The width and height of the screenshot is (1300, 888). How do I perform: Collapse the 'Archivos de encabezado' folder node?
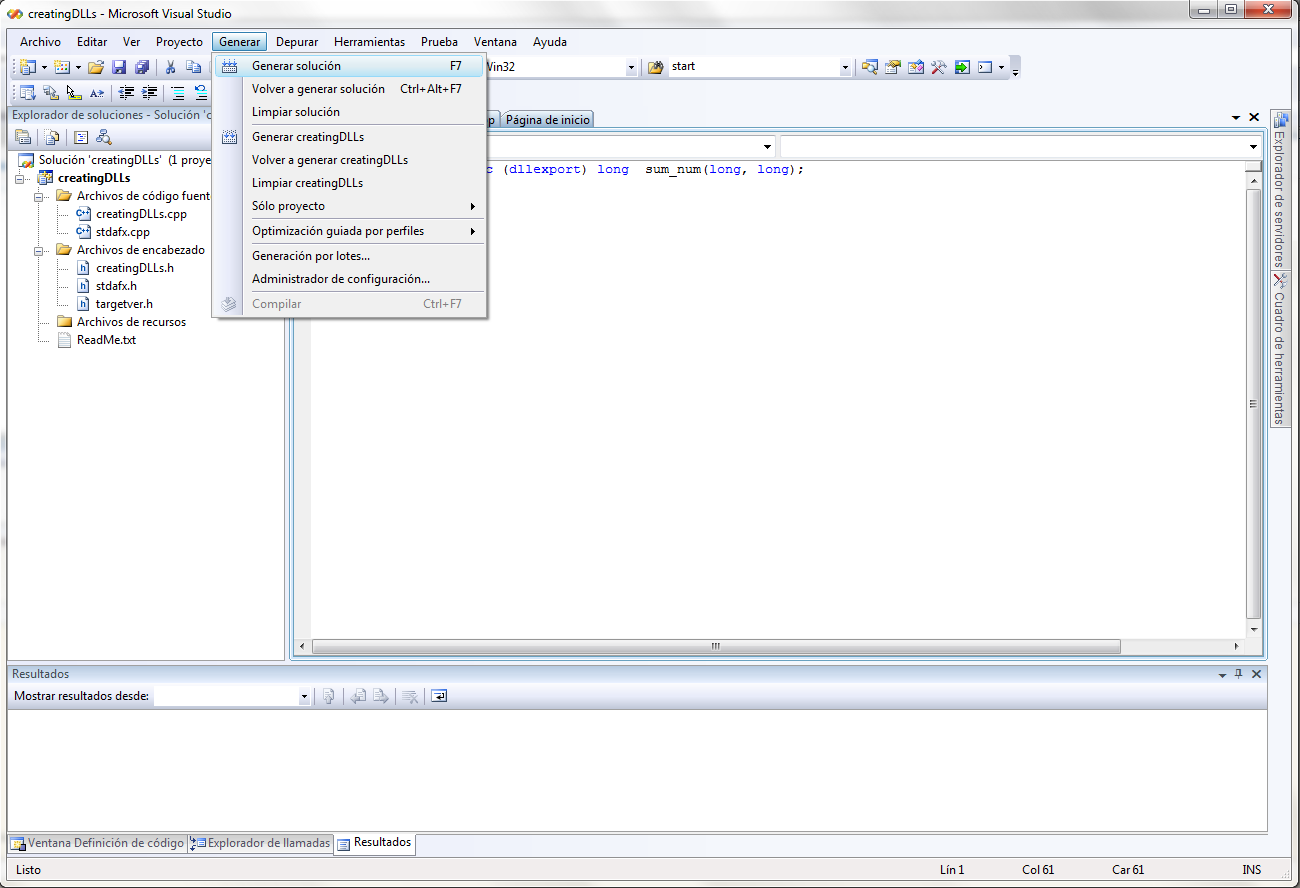click(41, 250)
